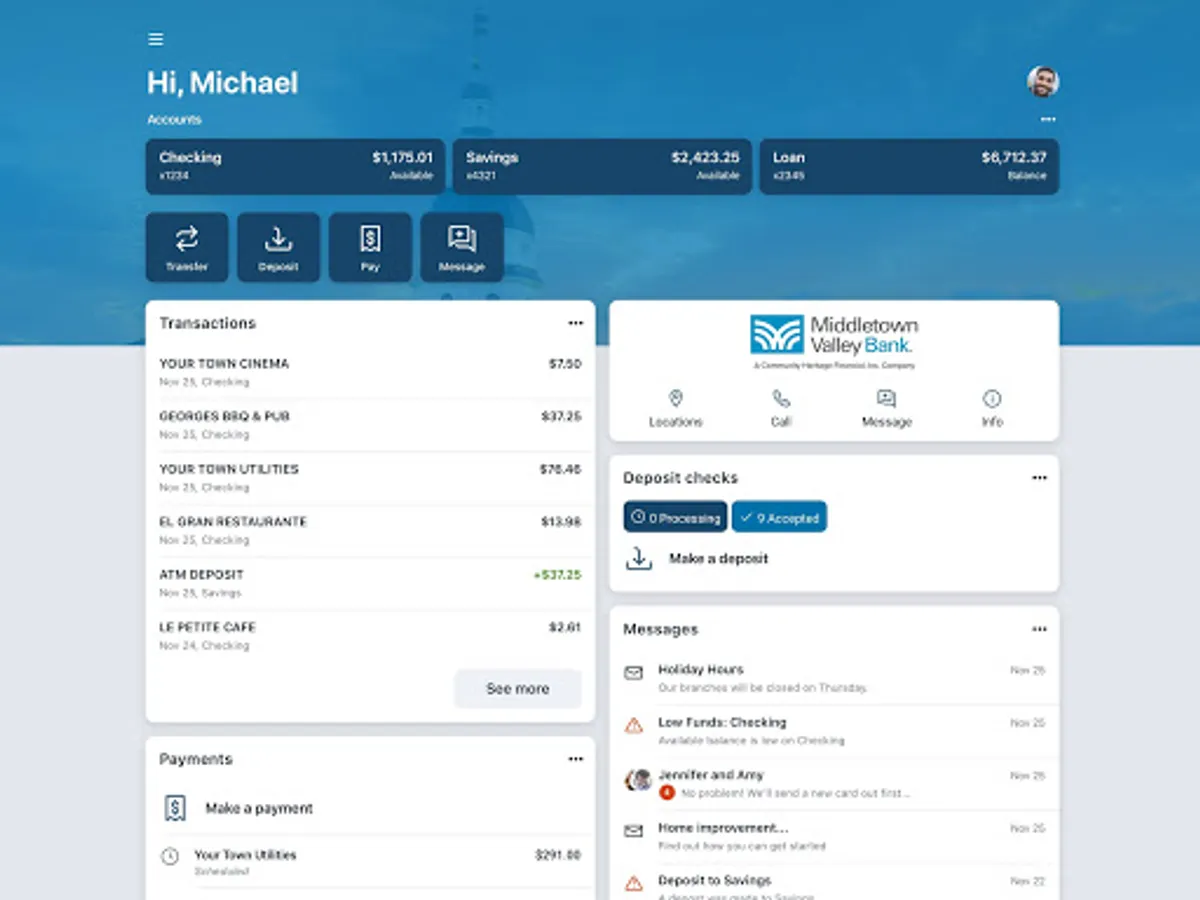Viewport: 1200px width, 900px height.
Task: Click the scheduled payment clock icon
Action: (x=170, y=857)
